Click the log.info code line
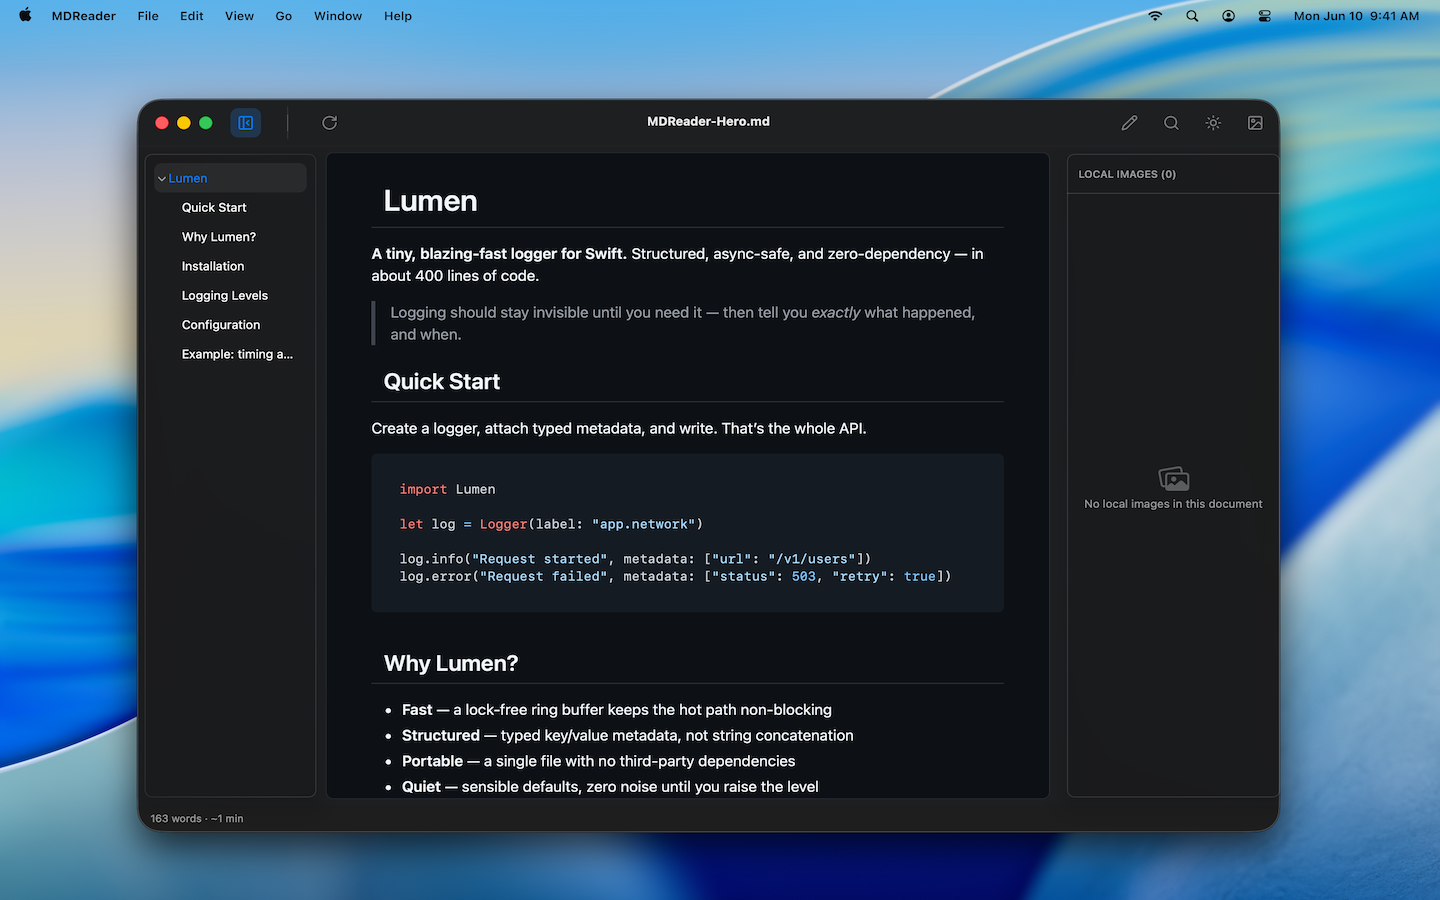 pyautogui.click(x=635, y=559)
